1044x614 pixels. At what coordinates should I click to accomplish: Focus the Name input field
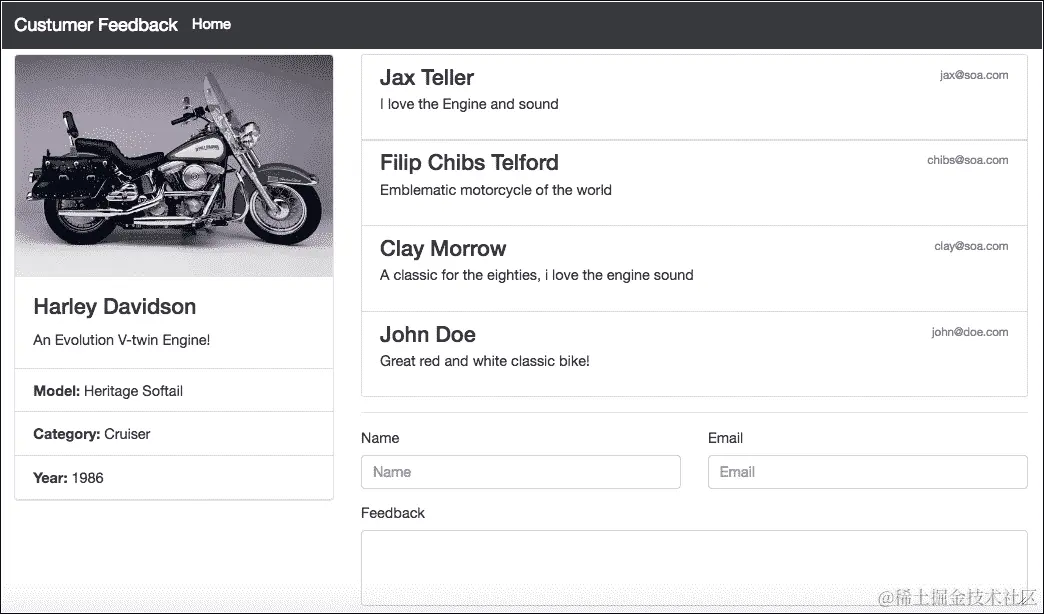[x=521, y=472]
